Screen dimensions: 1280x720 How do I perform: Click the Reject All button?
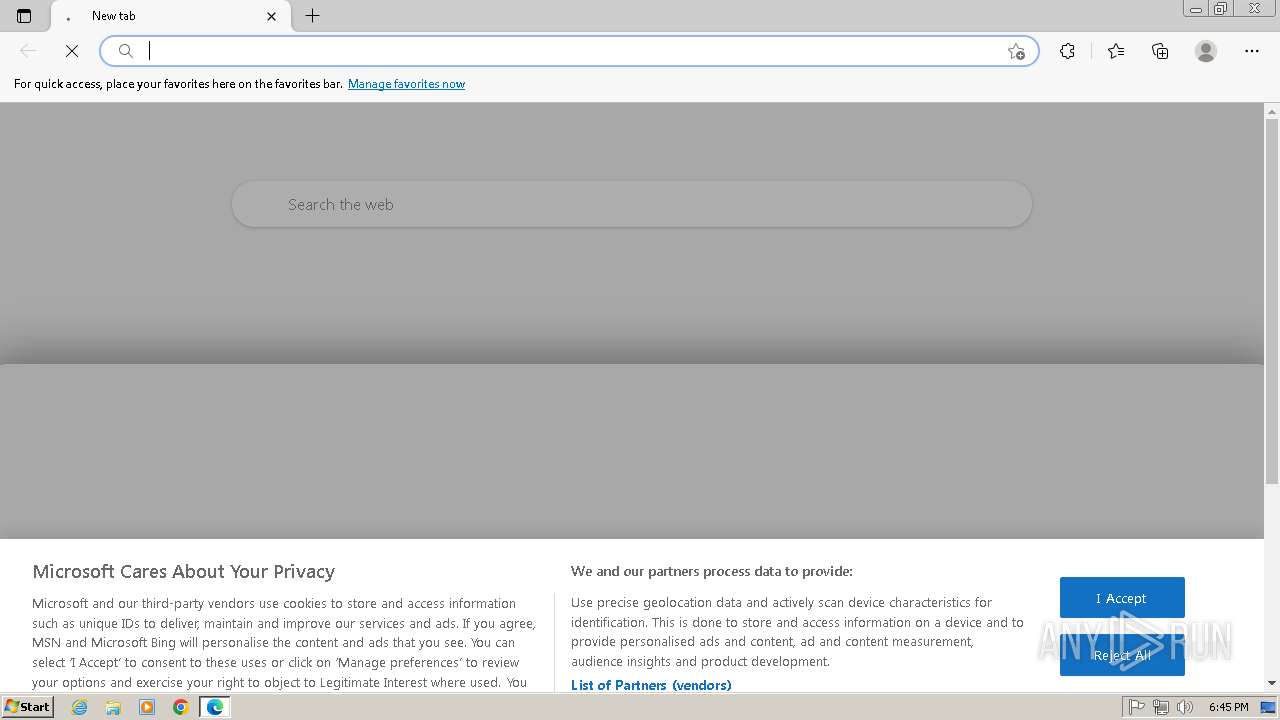point(1122,655)
